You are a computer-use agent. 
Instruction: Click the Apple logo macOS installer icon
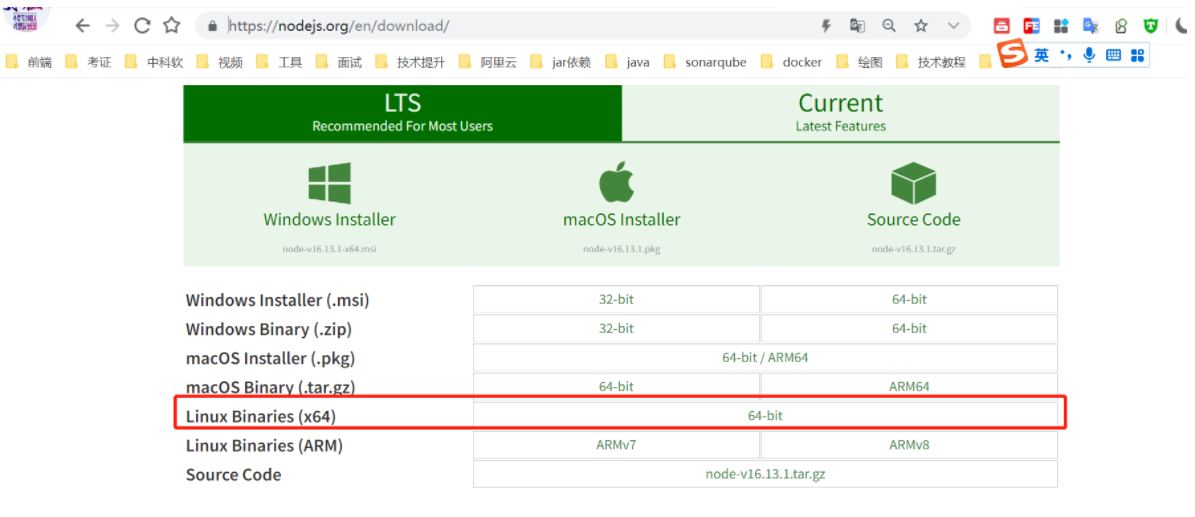(x=616, y=181)
